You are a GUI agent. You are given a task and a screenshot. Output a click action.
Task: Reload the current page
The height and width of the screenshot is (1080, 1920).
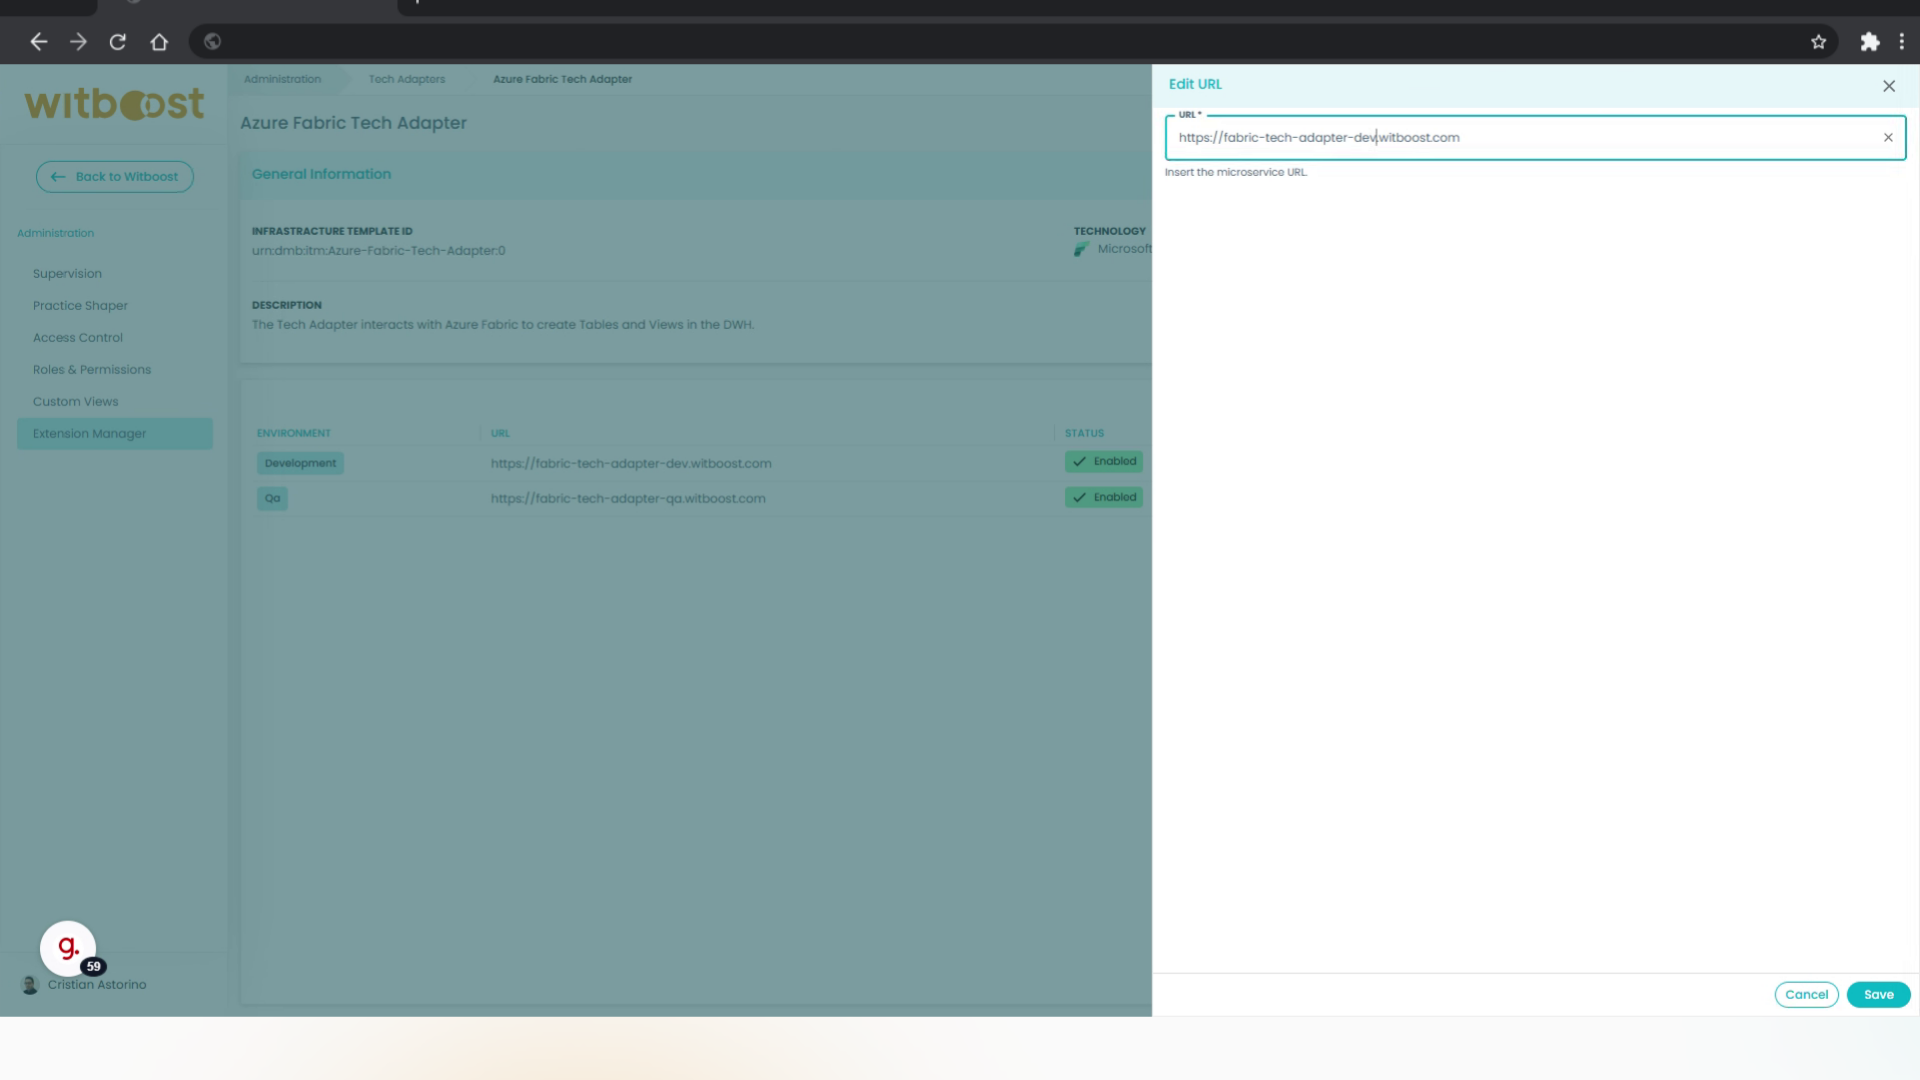click(118, 42)
